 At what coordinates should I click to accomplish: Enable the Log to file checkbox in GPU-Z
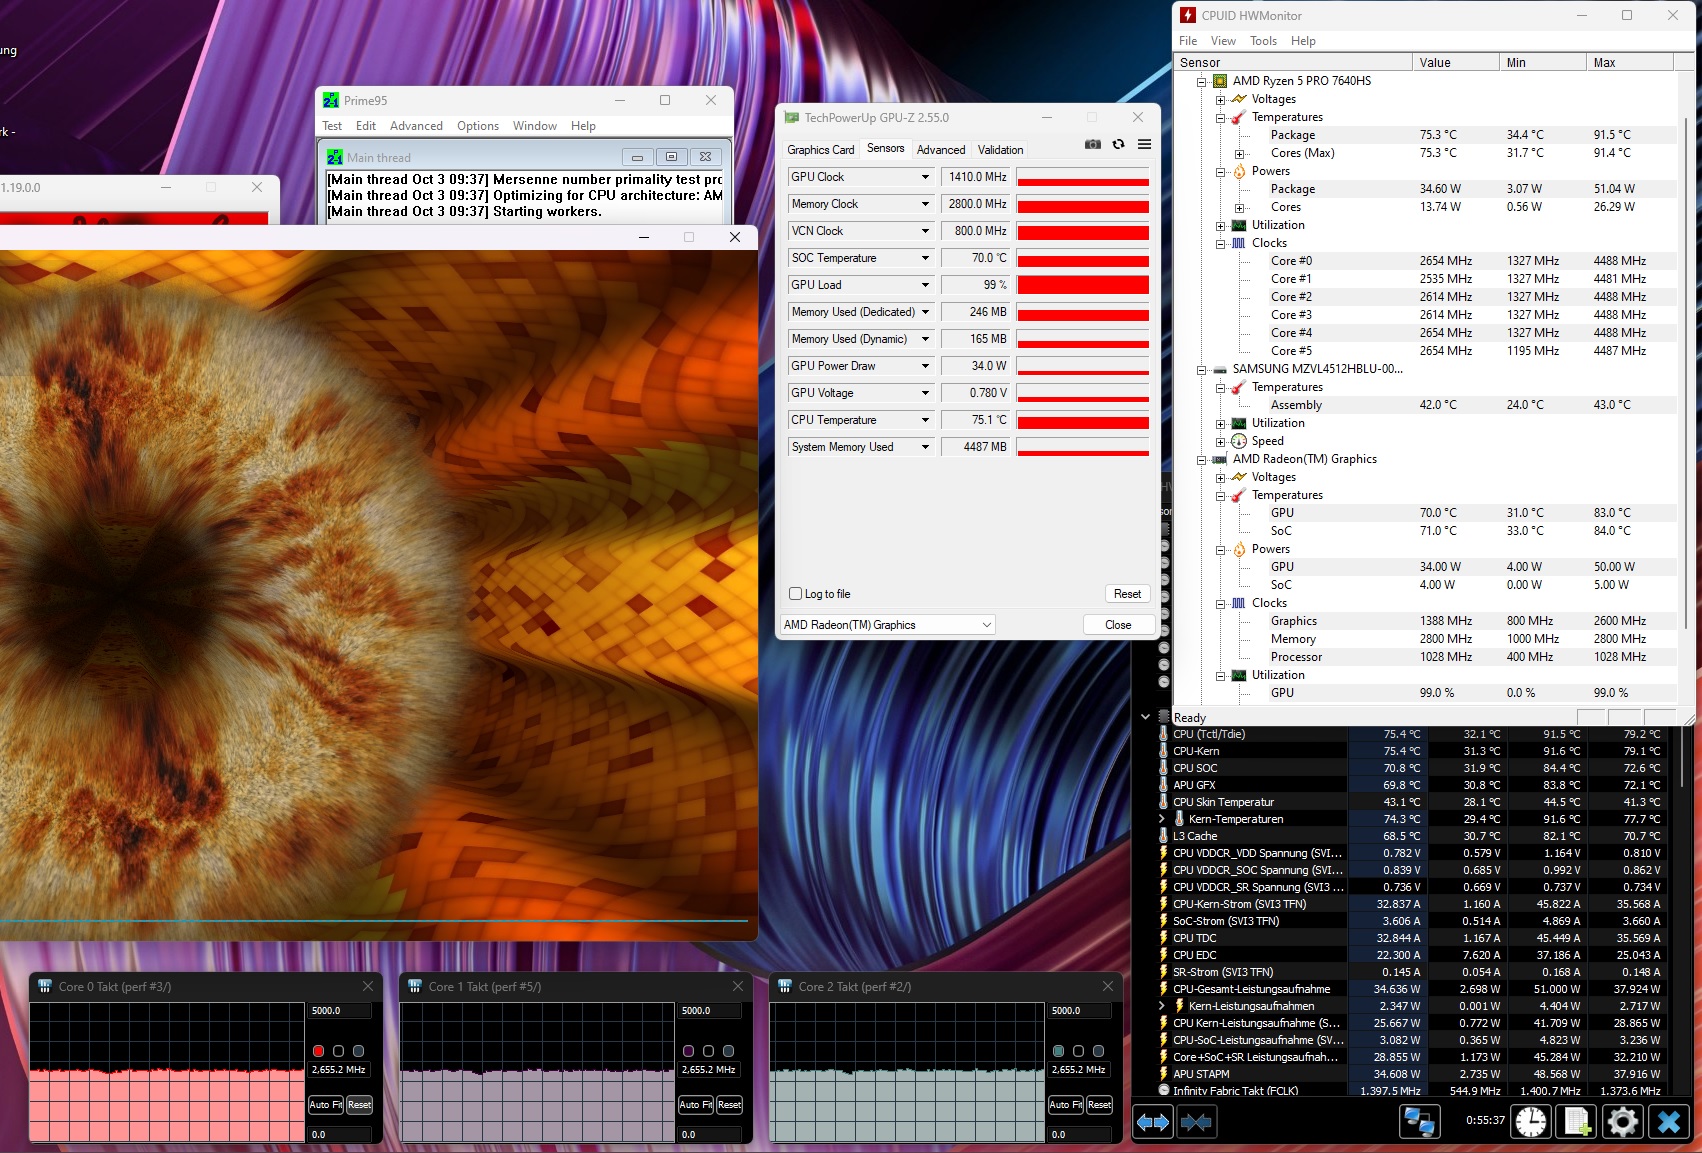796,594
